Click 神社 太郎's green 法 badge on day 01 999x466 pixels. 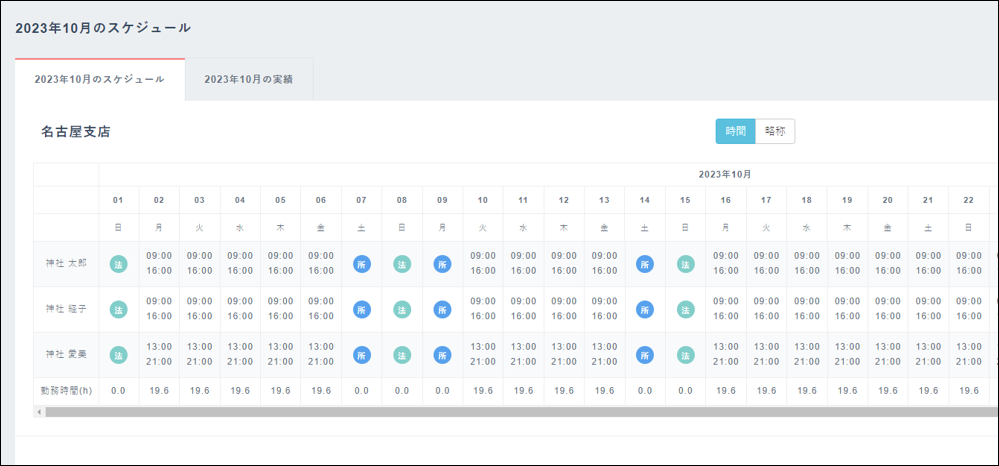point(118,264)
